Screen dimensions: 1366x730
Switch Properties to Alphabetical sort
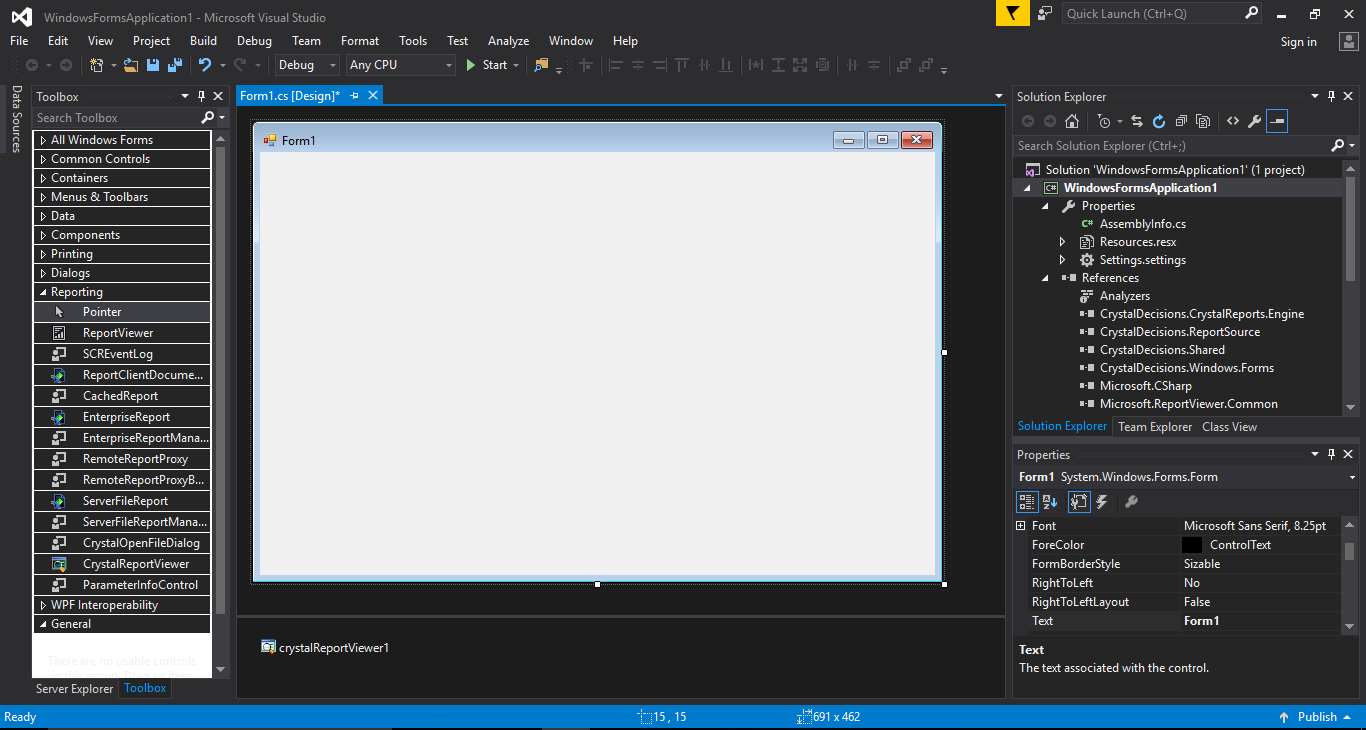(1050, 502)
